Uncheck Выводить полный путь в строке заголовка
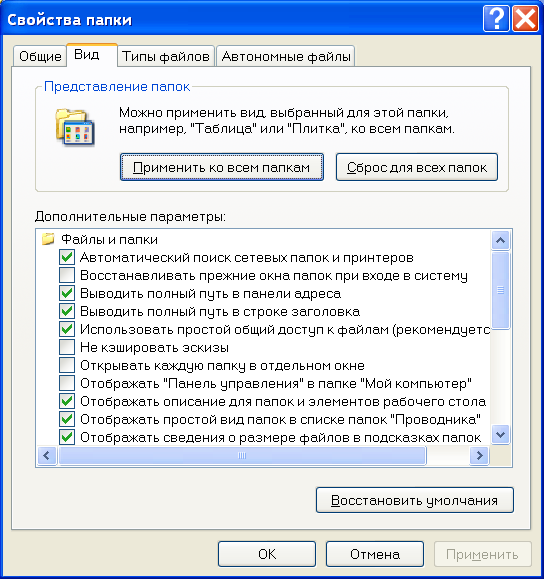 coord(67,311)
